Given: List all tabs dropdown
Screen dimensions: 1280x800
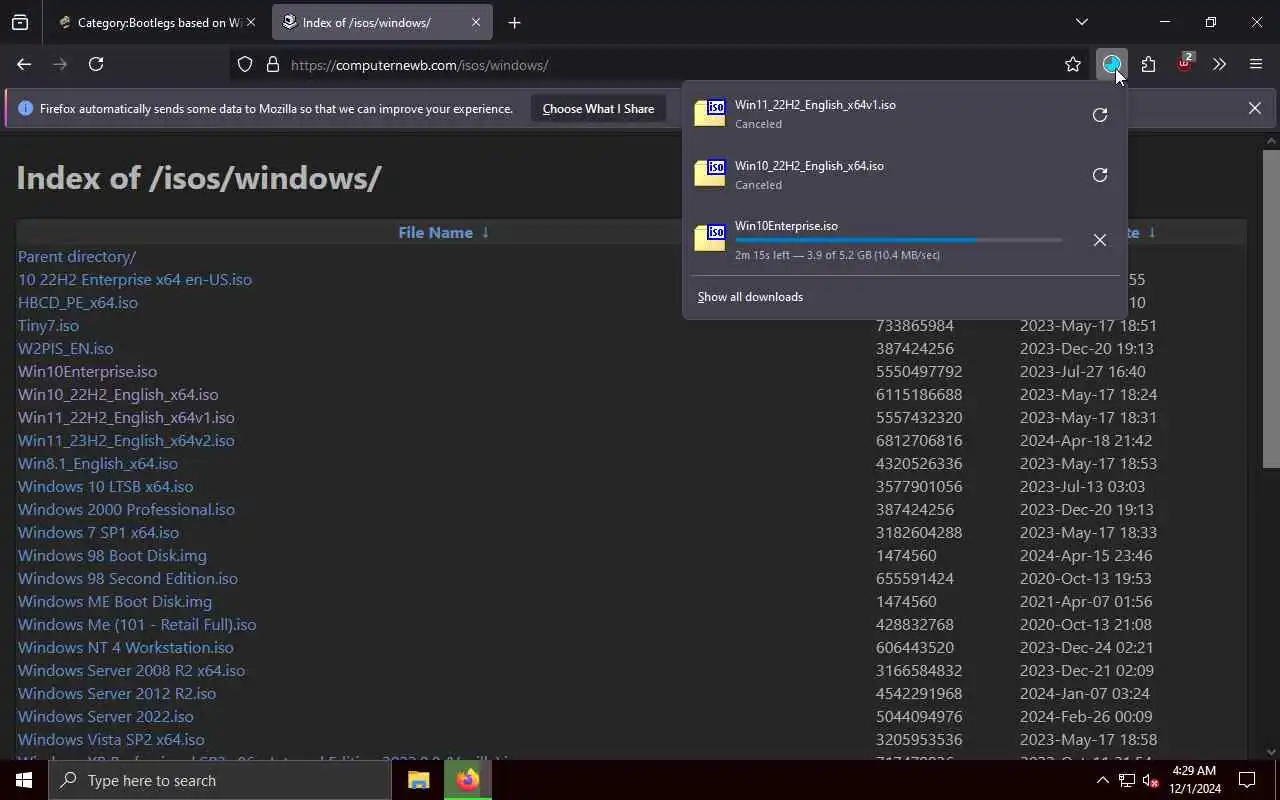Looking at the screenshot, I should tap(1081, 22).
